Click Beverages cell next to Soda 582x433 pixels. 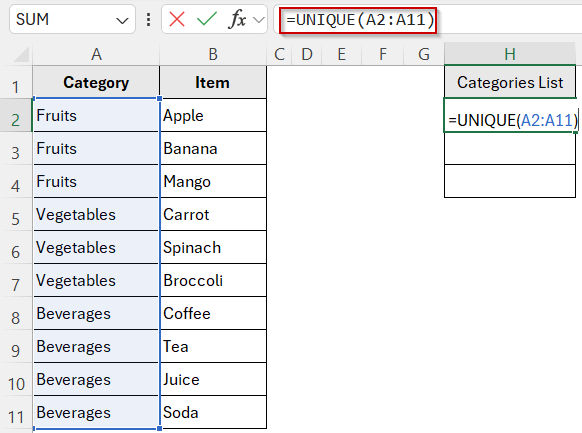pos(96,413)
